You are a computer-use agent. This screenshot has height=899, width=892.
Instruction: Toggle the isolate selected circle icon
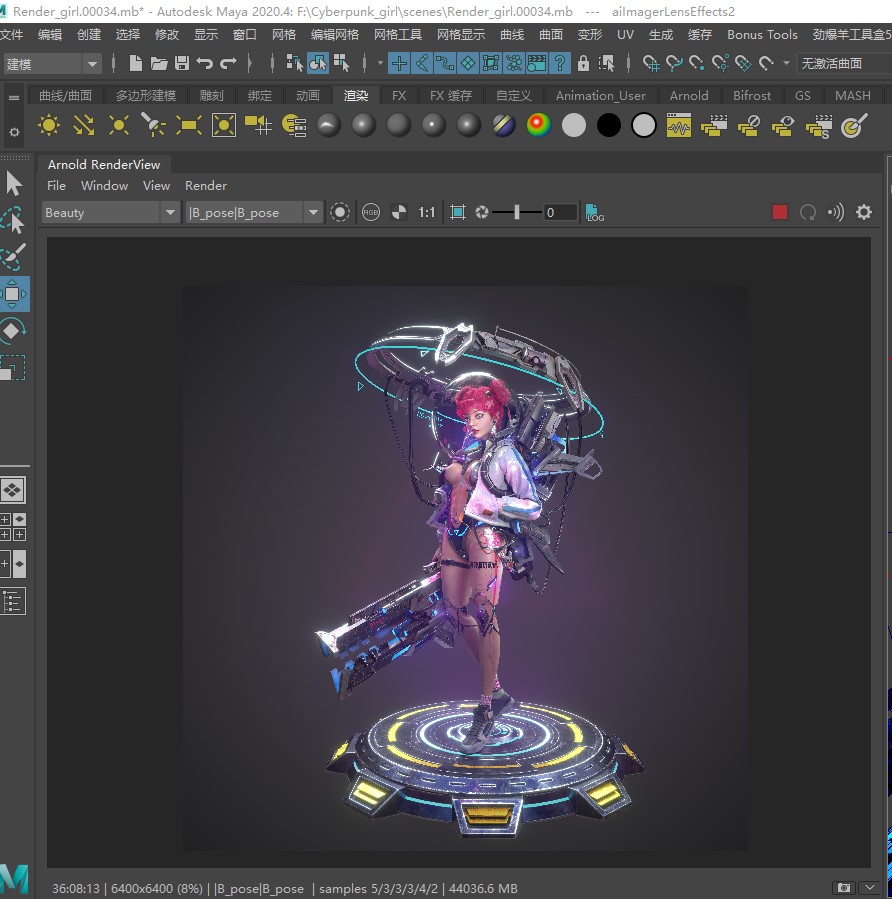(340, 213)
